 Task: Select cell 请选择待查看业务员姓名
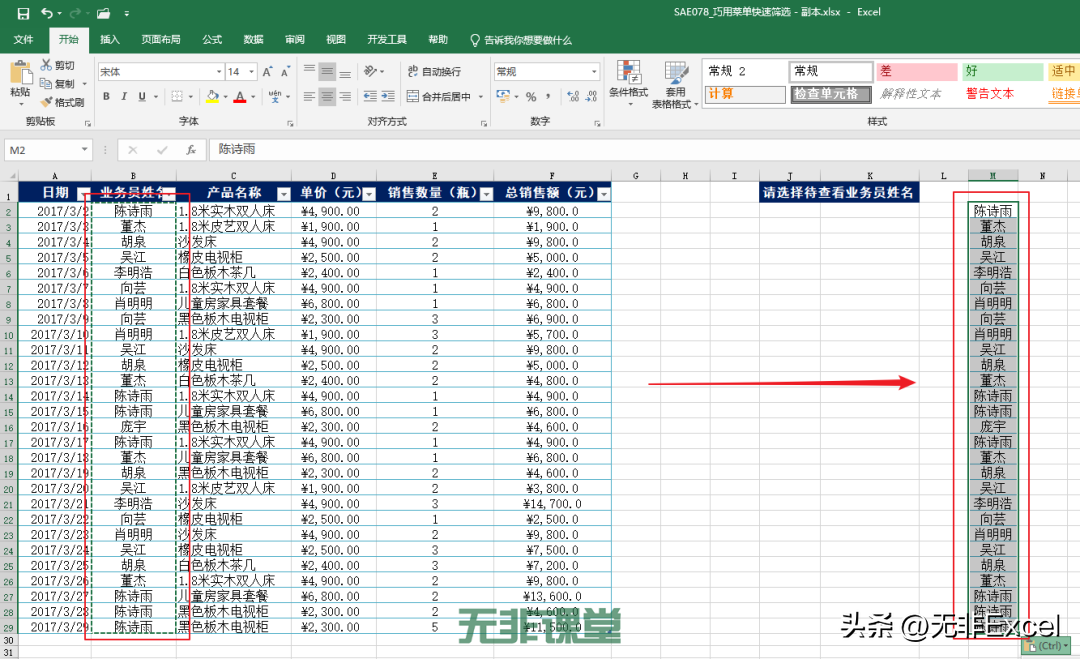tap(839, 193)
